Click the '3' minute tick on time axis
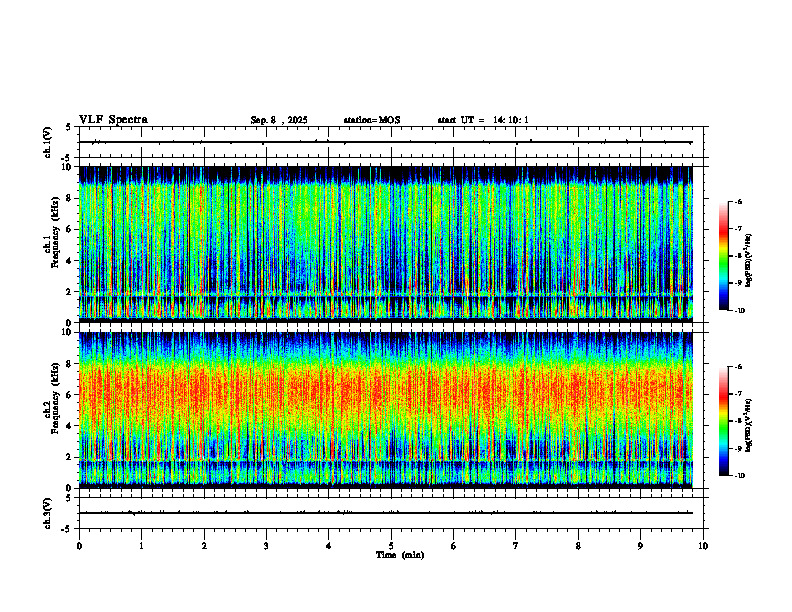This screenshot has width=792, height=612. (x=266, y=546)
